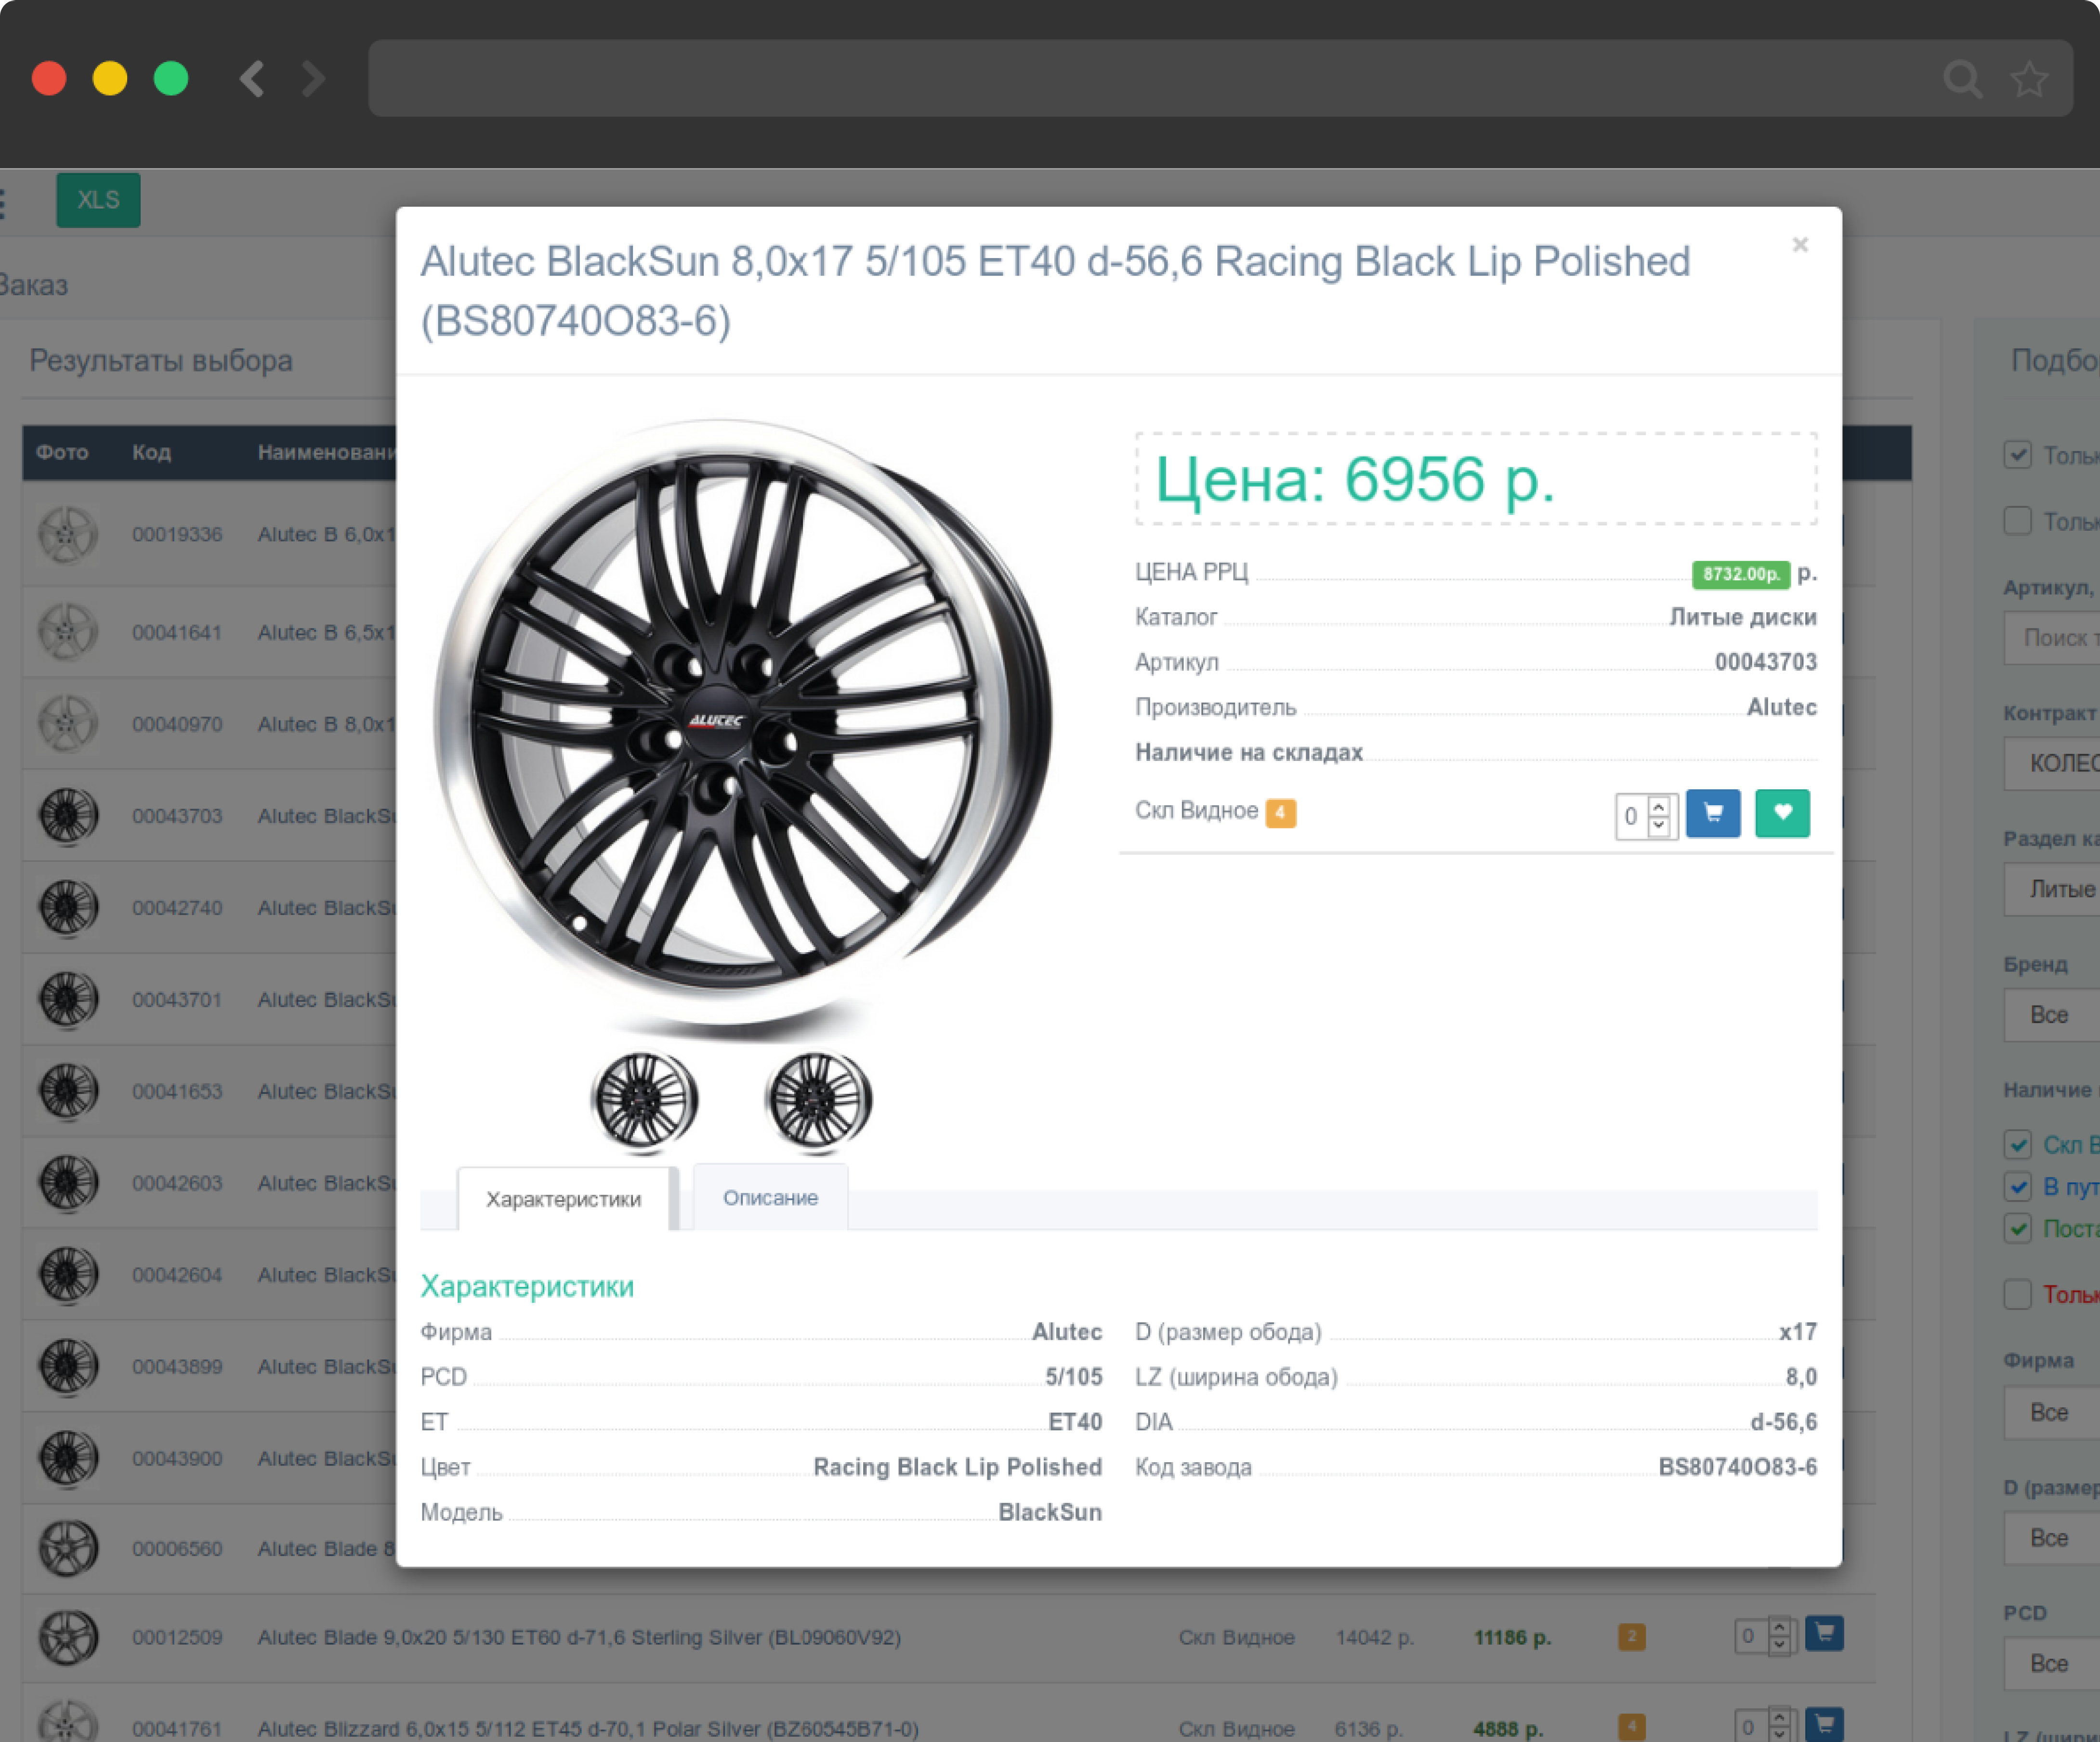Image resolution: width=2100 pixels, height=1742 pixels.
Task: Click the orange stock badge in row 00041761
Action: tap(1632, 1727)
